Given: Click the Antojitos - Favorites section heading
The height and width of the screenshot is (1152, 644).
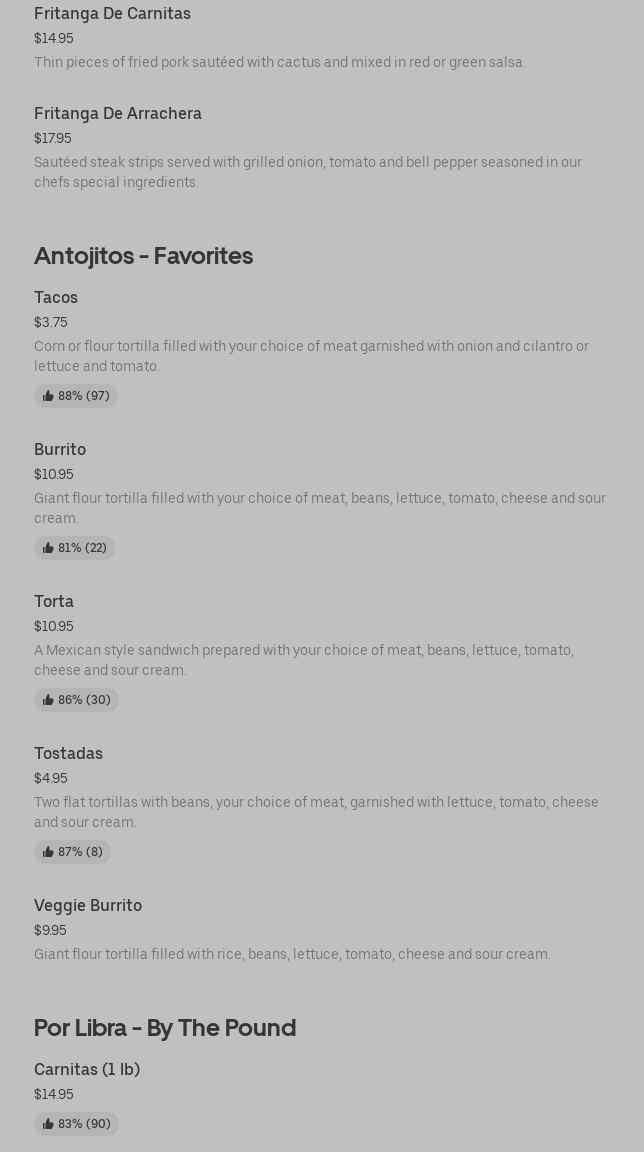Looking at the screenshot, I should pyautogui.click(x=143, y=255).
